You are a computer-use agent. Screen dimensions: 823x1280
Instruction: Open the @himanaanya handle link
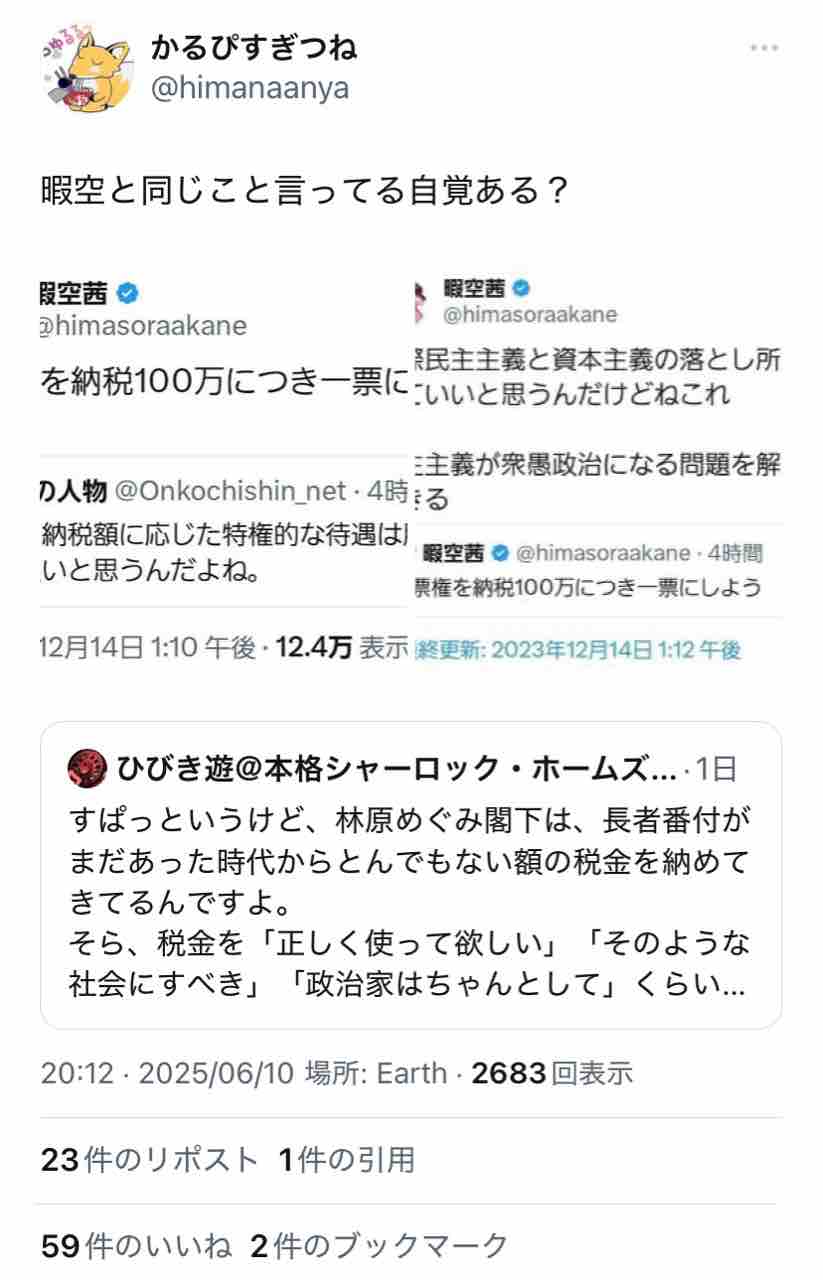click(x=249, y=88)
